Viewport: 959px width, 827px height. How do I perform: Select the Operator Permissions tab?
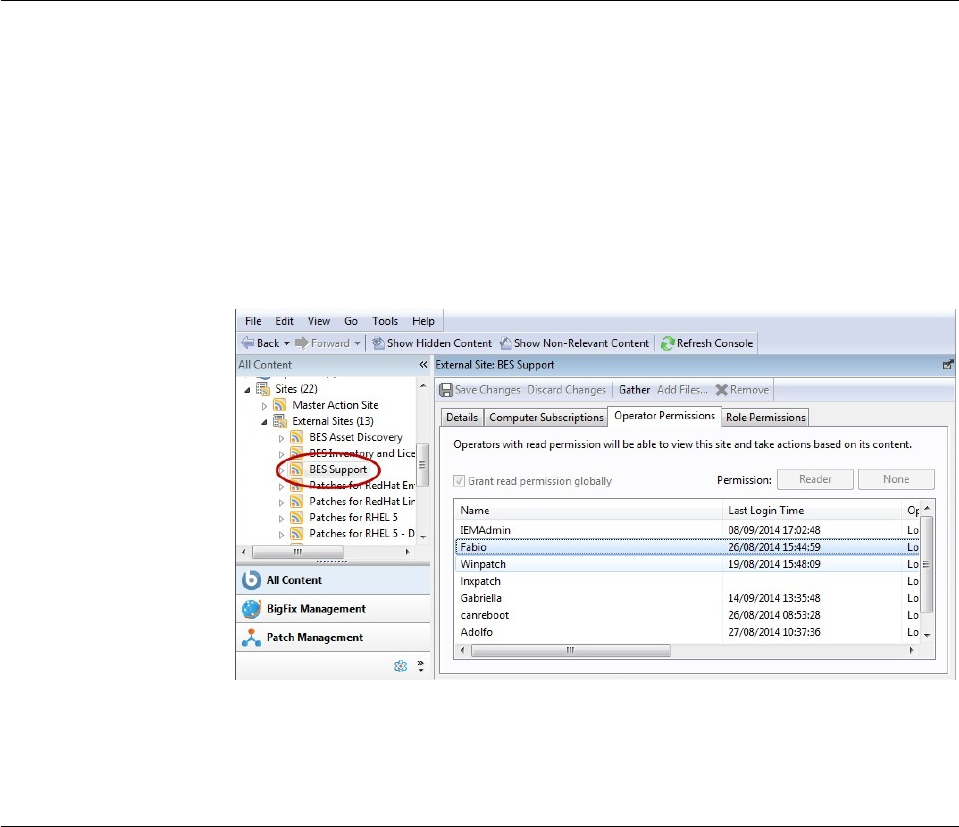664,415
